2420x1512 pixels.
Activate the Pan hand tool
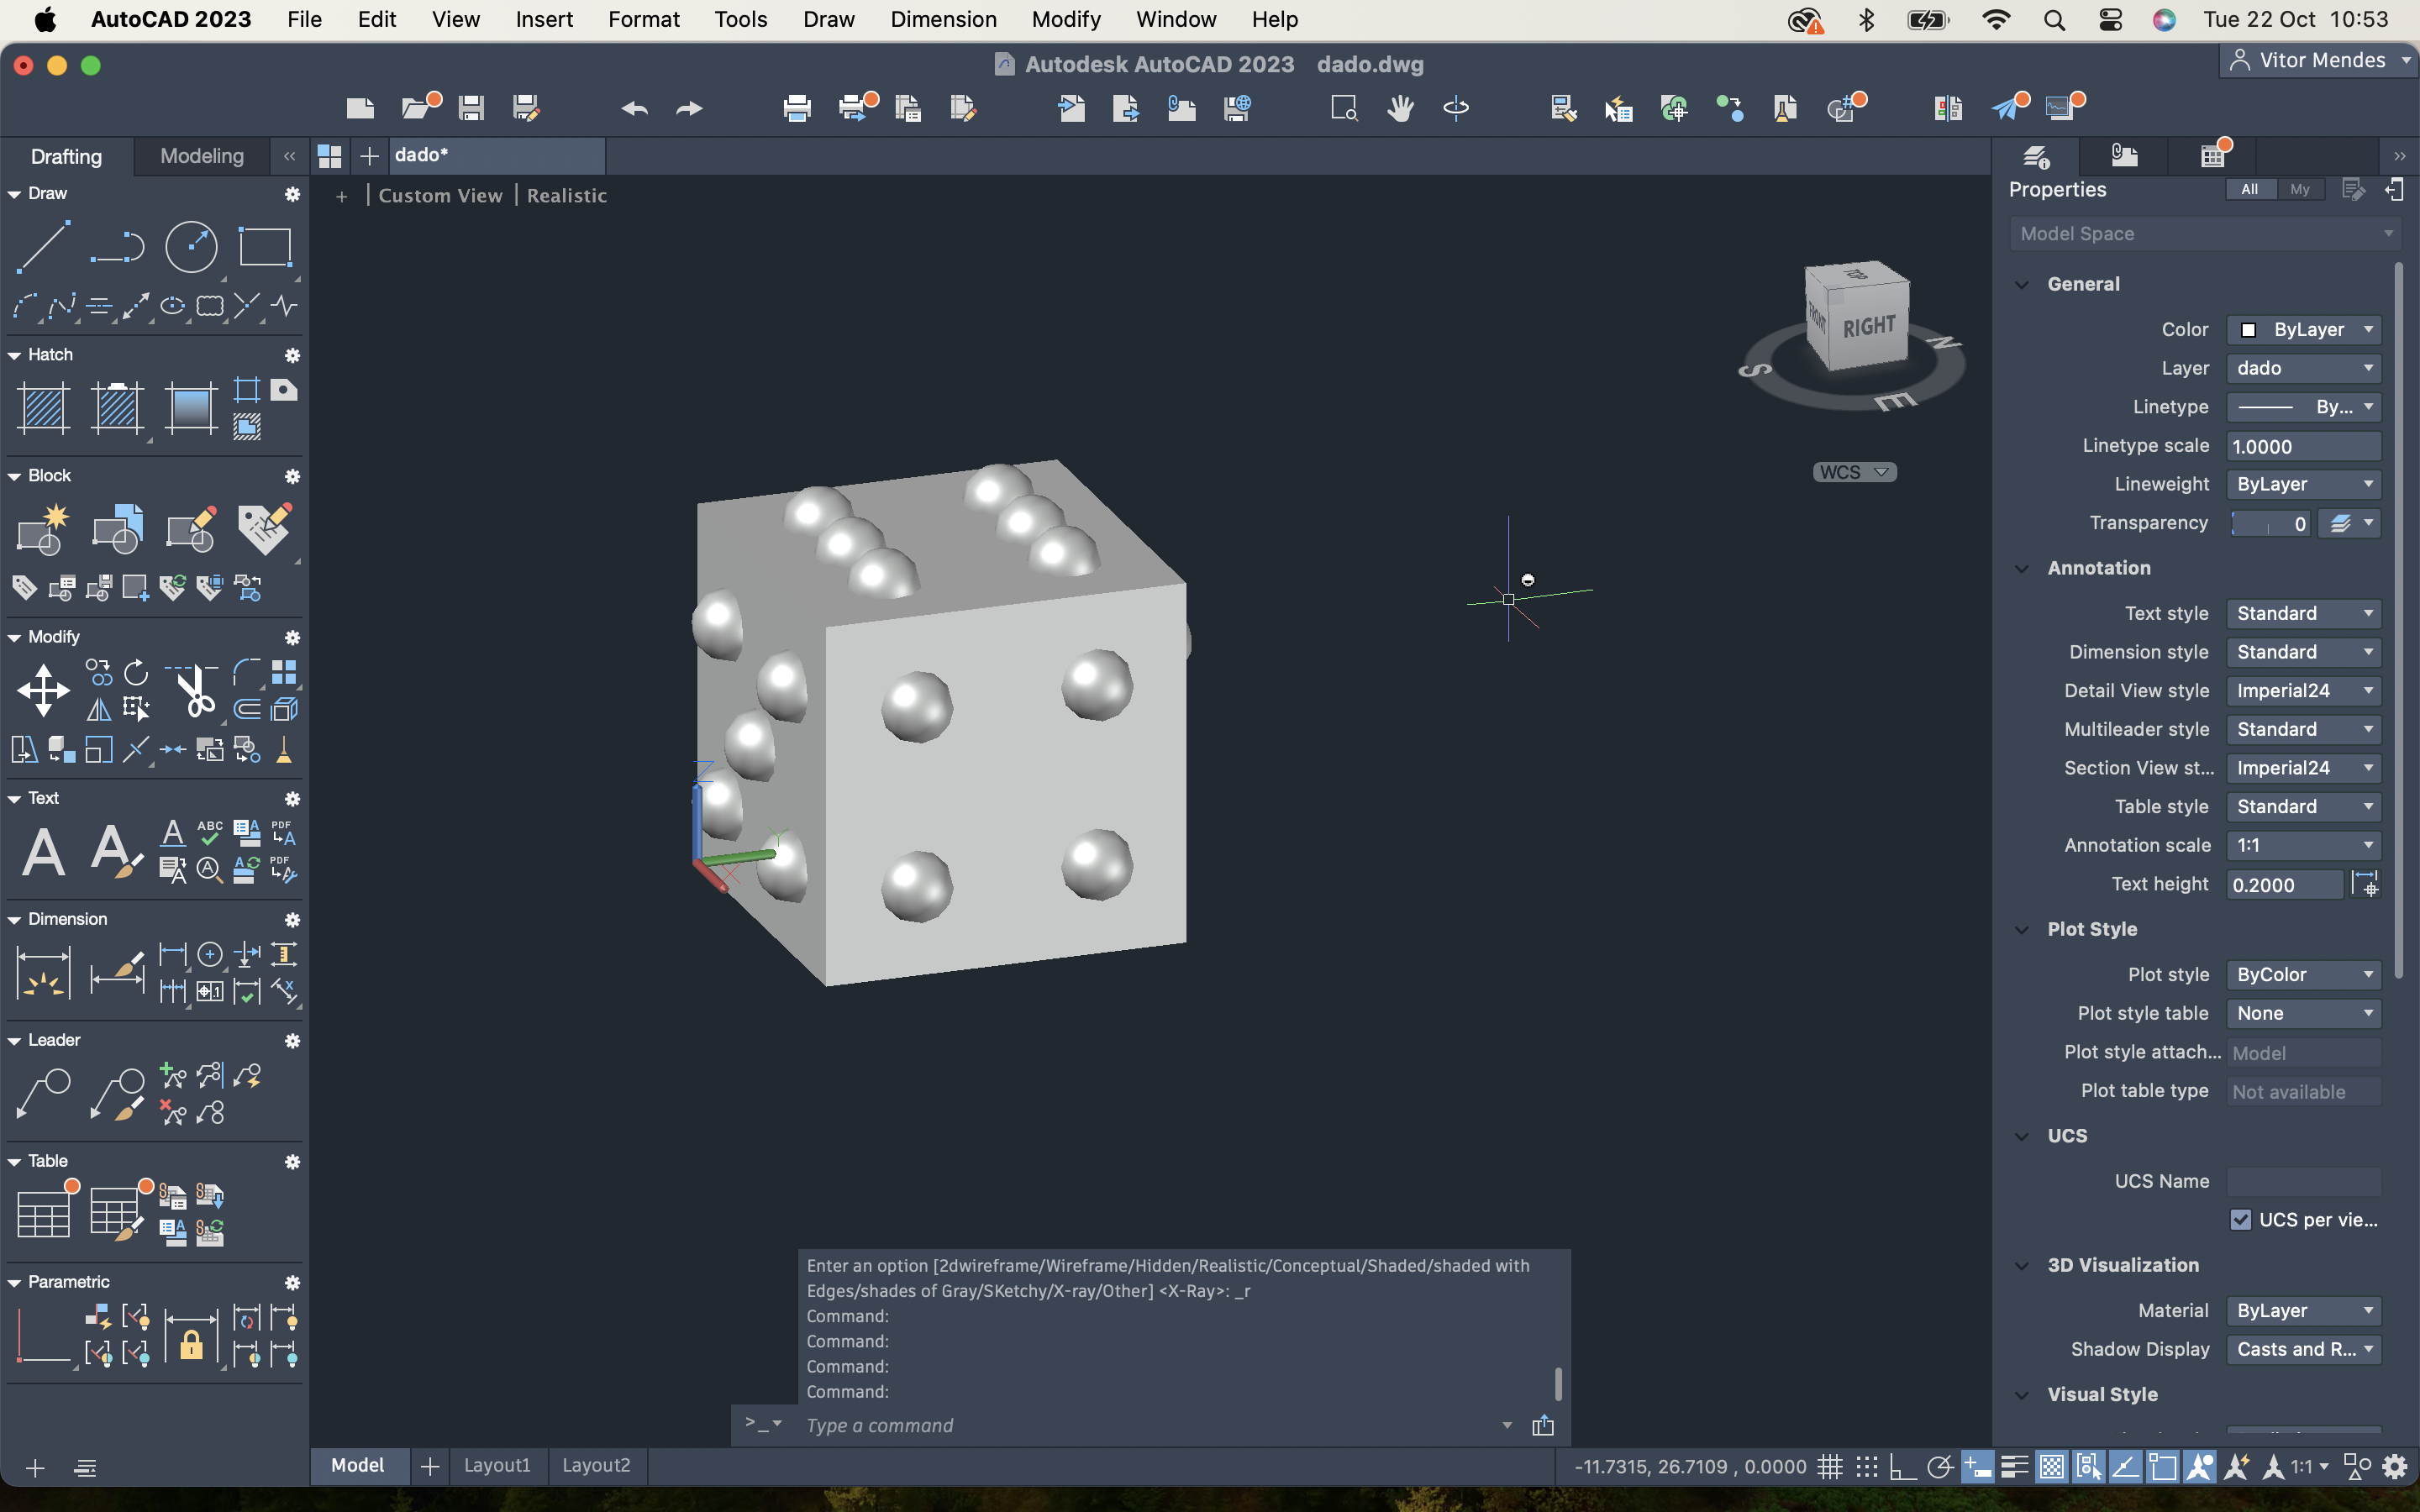click(1400, 108)
